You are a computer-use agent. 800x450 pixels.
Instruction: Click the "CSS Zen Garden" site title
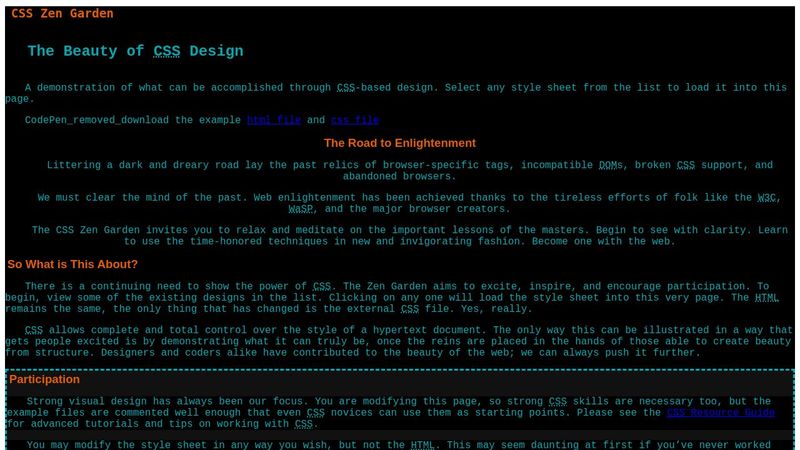[62, 14]
